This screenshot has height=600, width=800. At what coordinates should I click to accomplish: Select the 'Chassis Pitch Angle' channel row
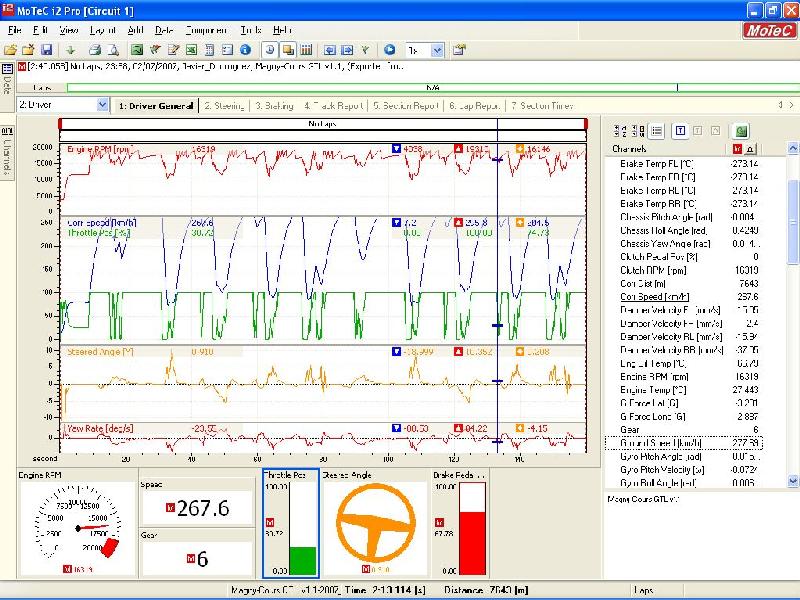pos(684,217)
